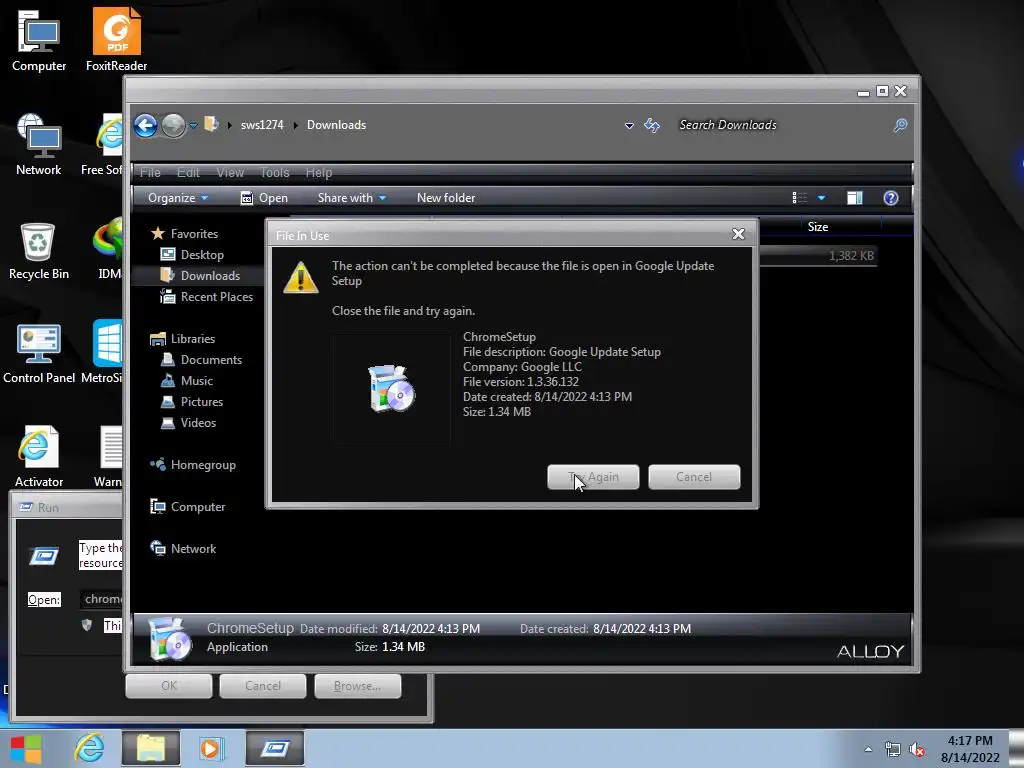Click the change view icon
1024x768 pixels.
pyautogui.click(x=799, y=198)
